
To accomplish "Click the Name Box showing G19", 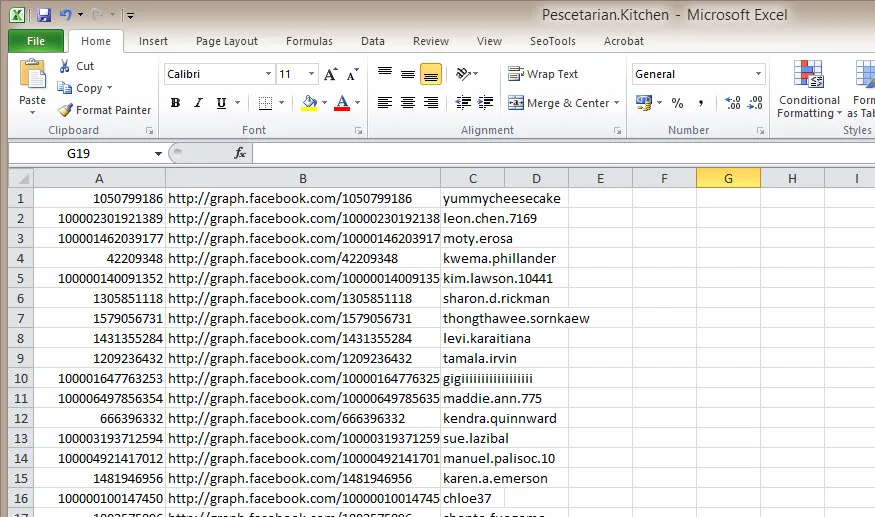I will [x=79, y=154].
